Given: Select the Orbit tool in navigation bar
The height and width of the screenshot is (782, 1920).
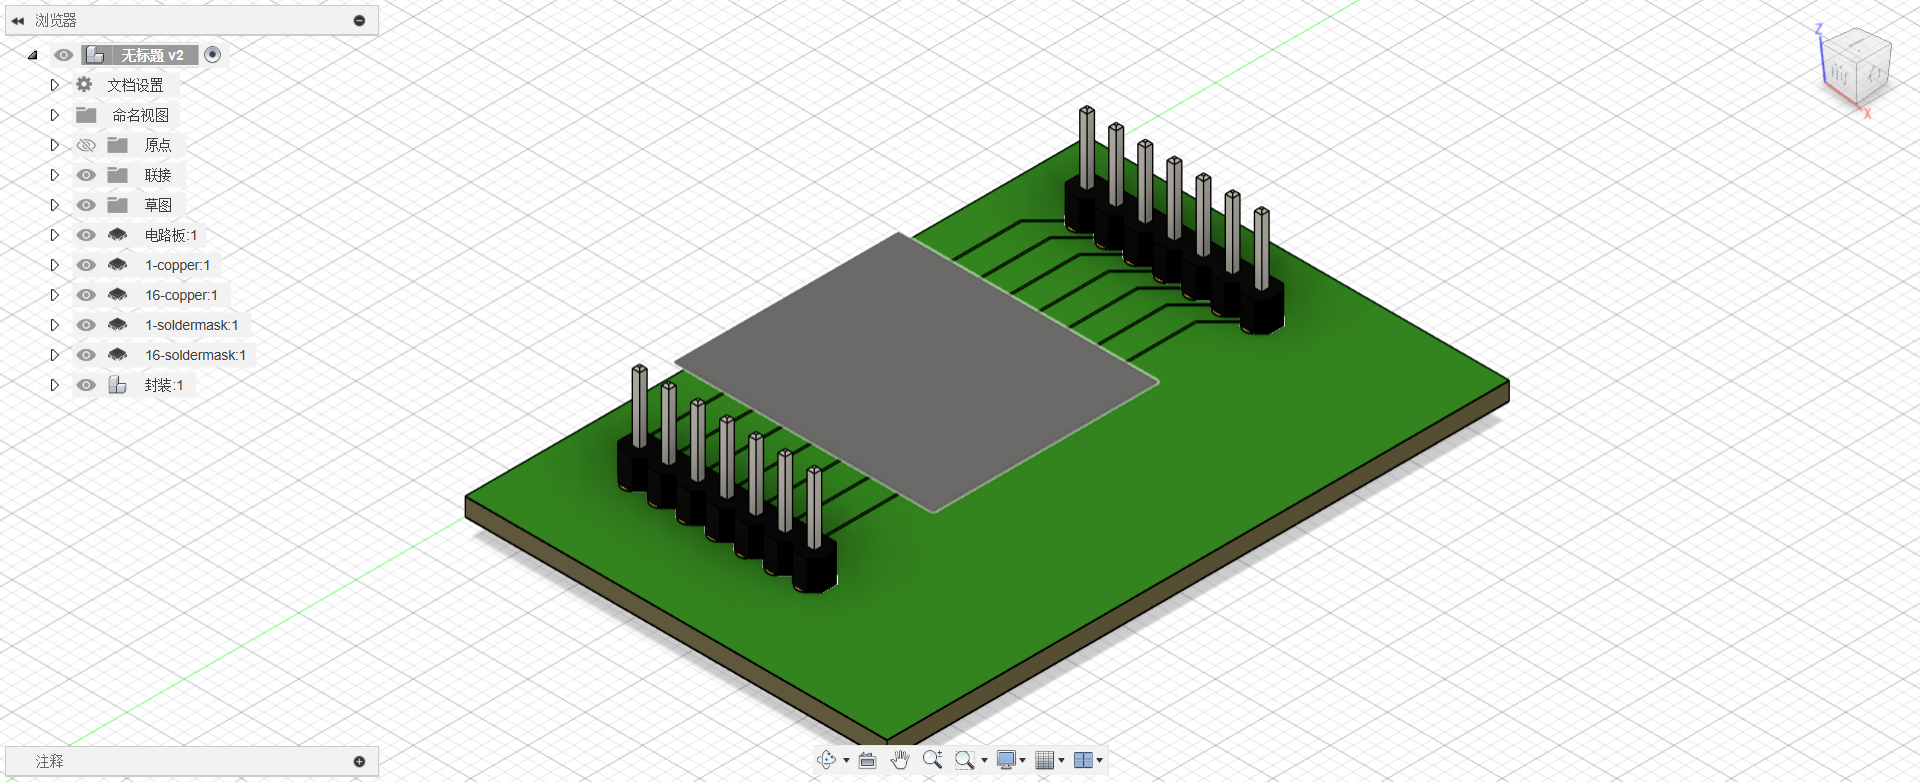Looking at the screenshot, I should [x=826, y=760].
